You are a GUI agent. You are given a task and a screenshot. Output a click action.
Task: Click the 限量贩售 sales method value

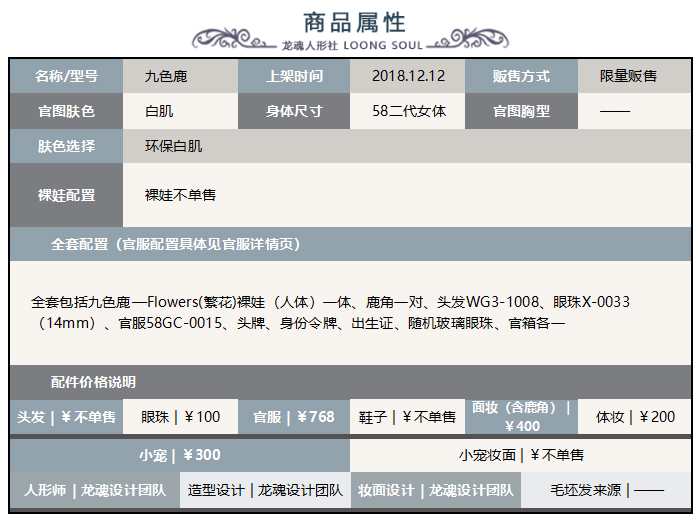click(628, 76)
